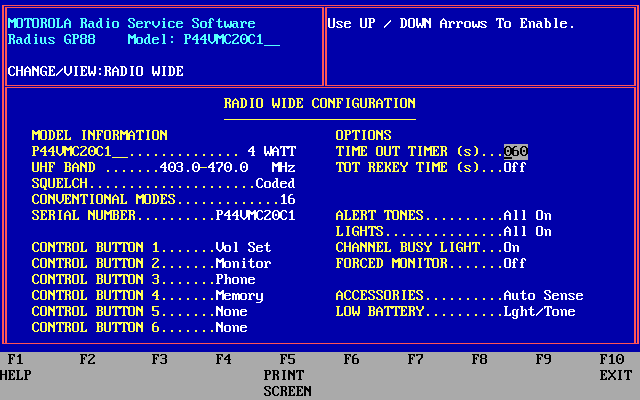
Task: Click the ACCESSORIES option label
Action: tap(379, 296)
